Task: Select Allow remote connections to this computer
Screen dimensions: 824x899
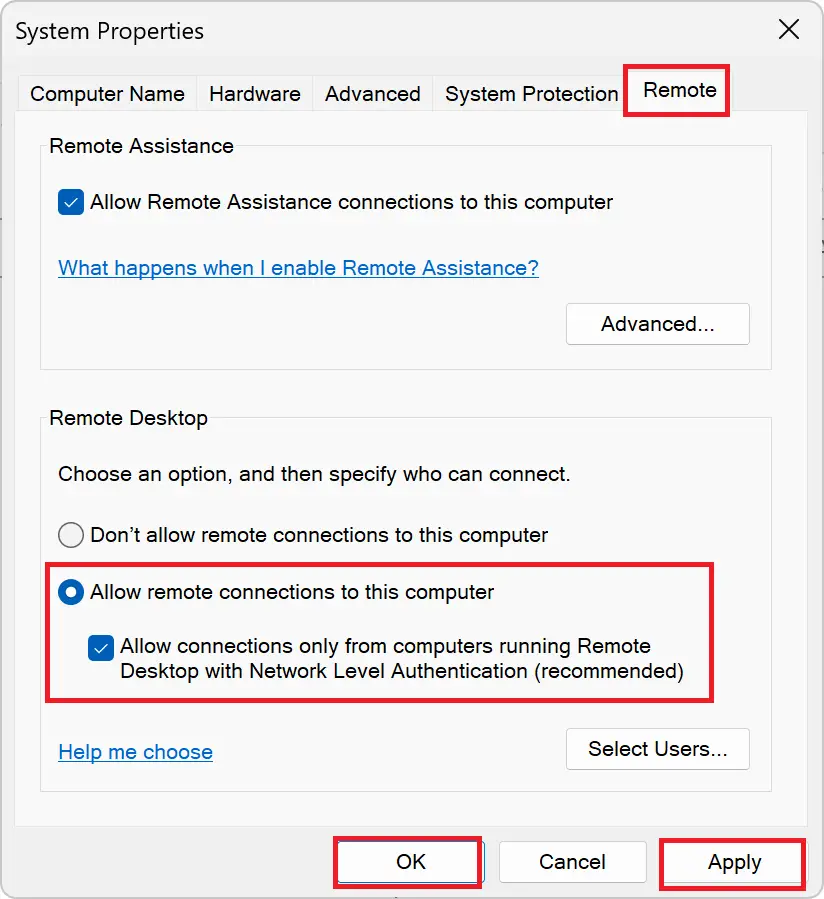Action: tap(70, 592)
